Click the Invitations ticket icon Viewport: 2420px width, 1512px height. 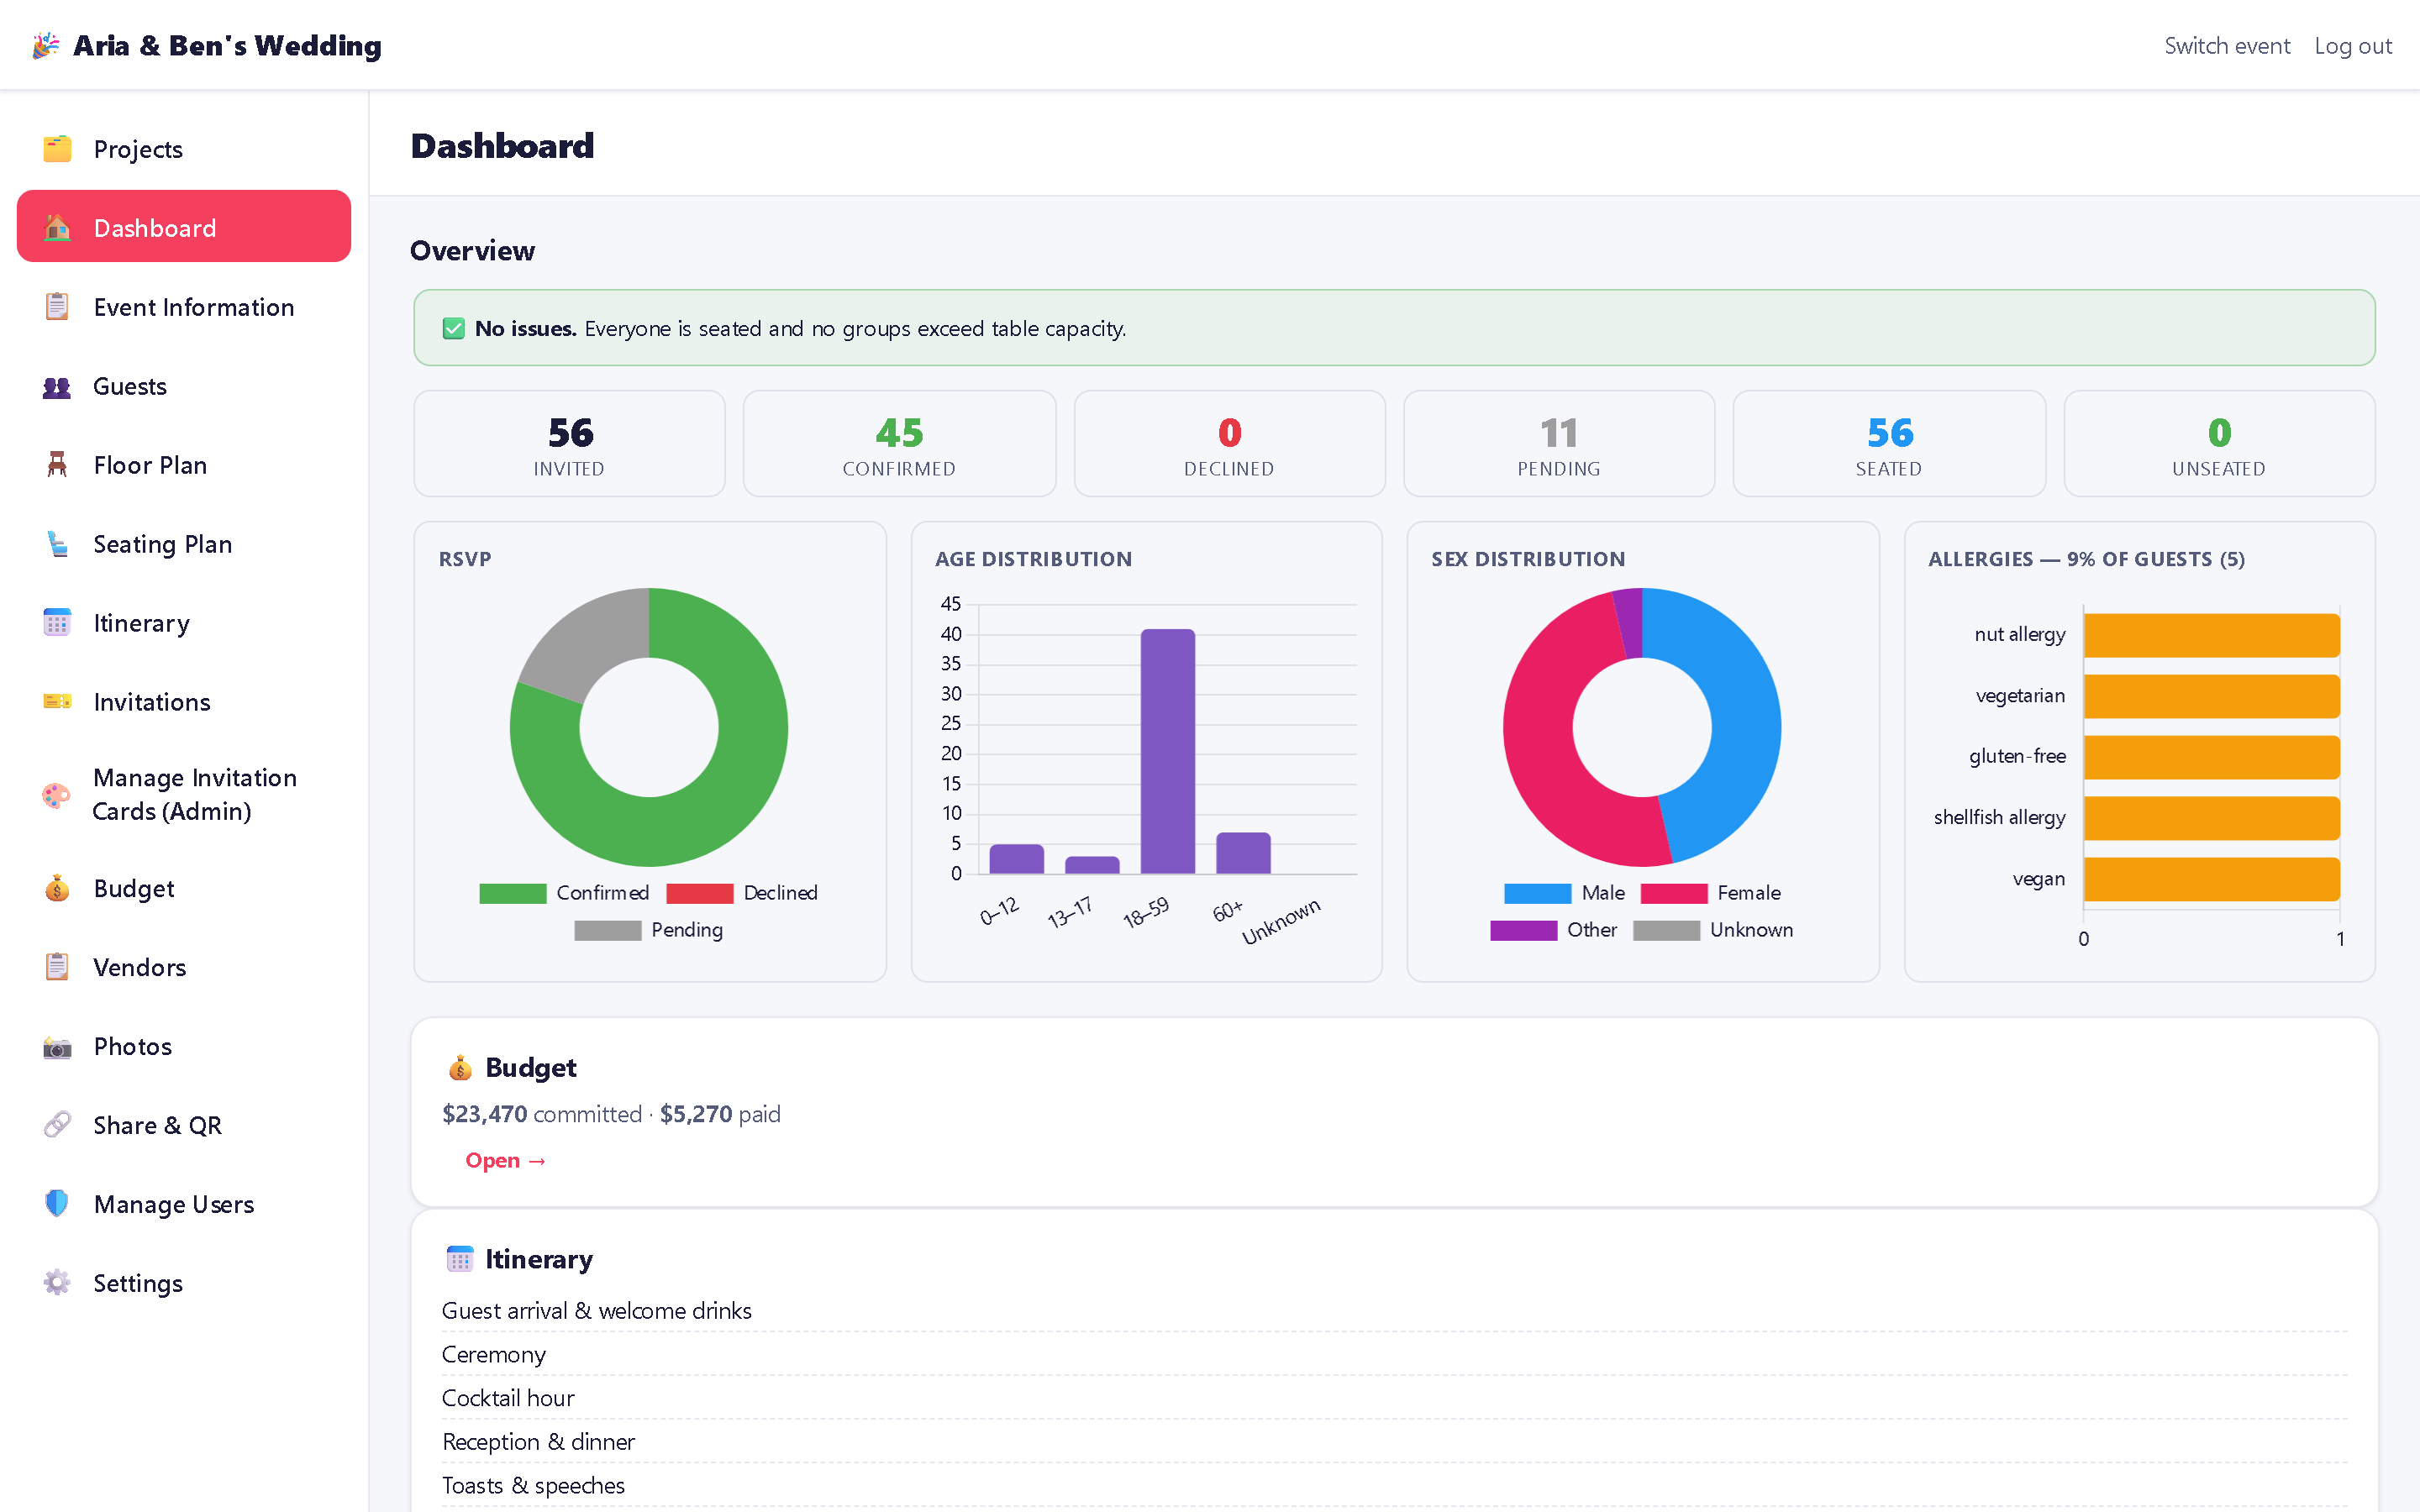[x=57, y=702]
